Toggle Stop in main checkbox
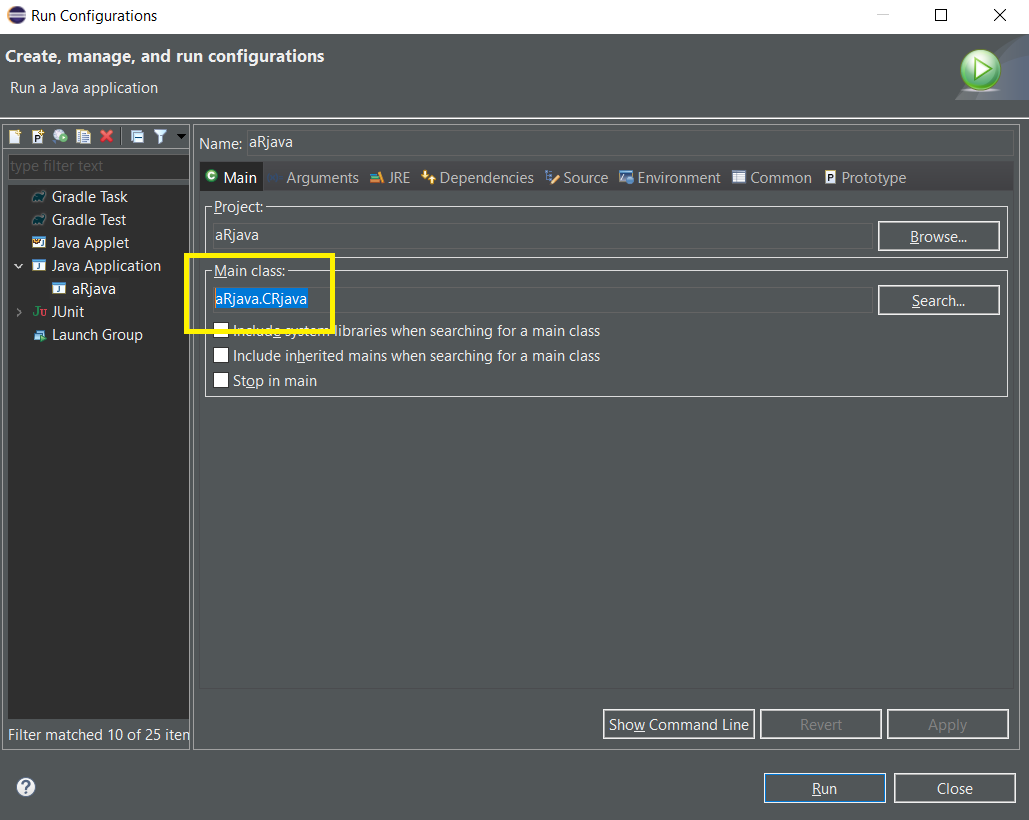The width and height of the screenshot is (1029, 820). click(221, 380)
